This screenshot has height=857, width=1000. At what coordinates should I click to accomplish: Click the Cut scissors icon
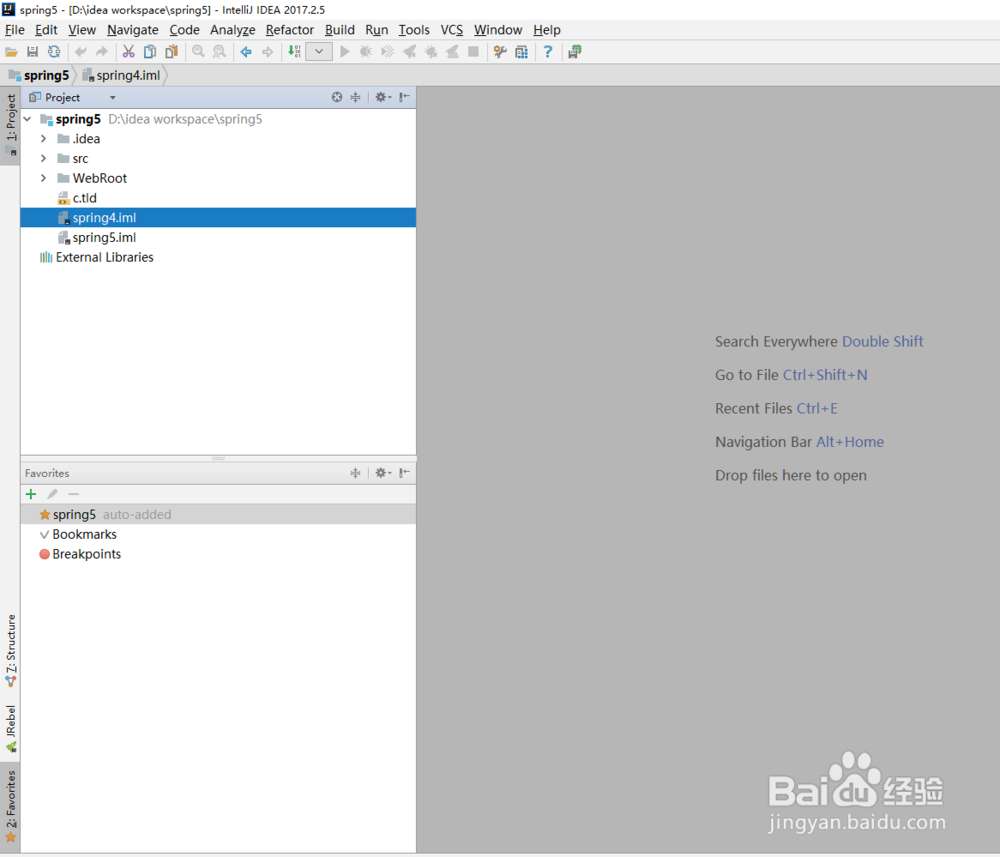point(128,52)
